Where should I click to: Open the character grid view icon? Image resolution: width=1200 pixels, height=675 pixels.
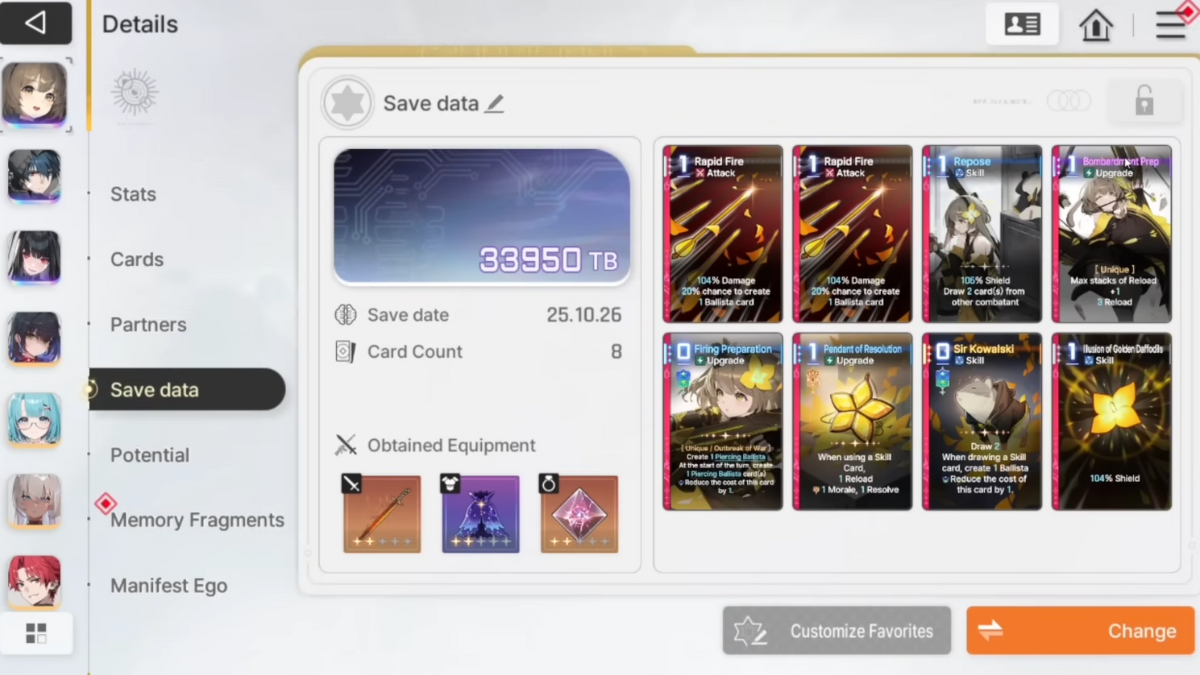point(36,633)
